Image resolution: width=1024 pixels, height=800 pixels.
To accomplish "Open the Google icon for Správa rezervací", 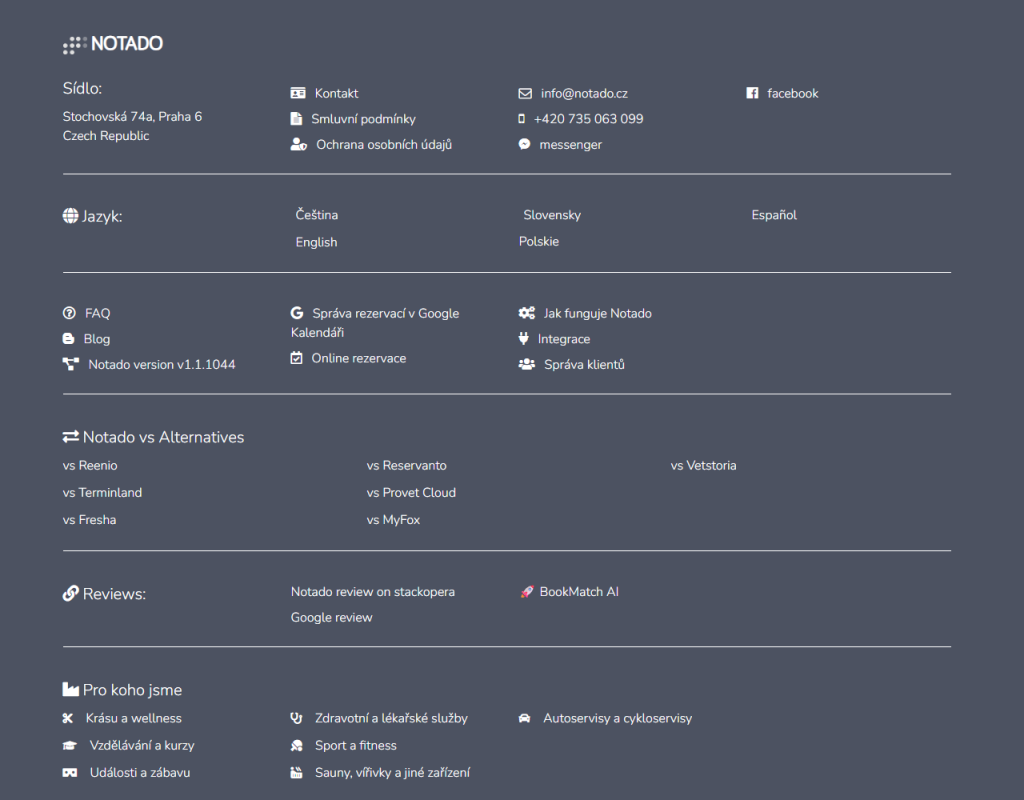I will click(x=297, y=312).
